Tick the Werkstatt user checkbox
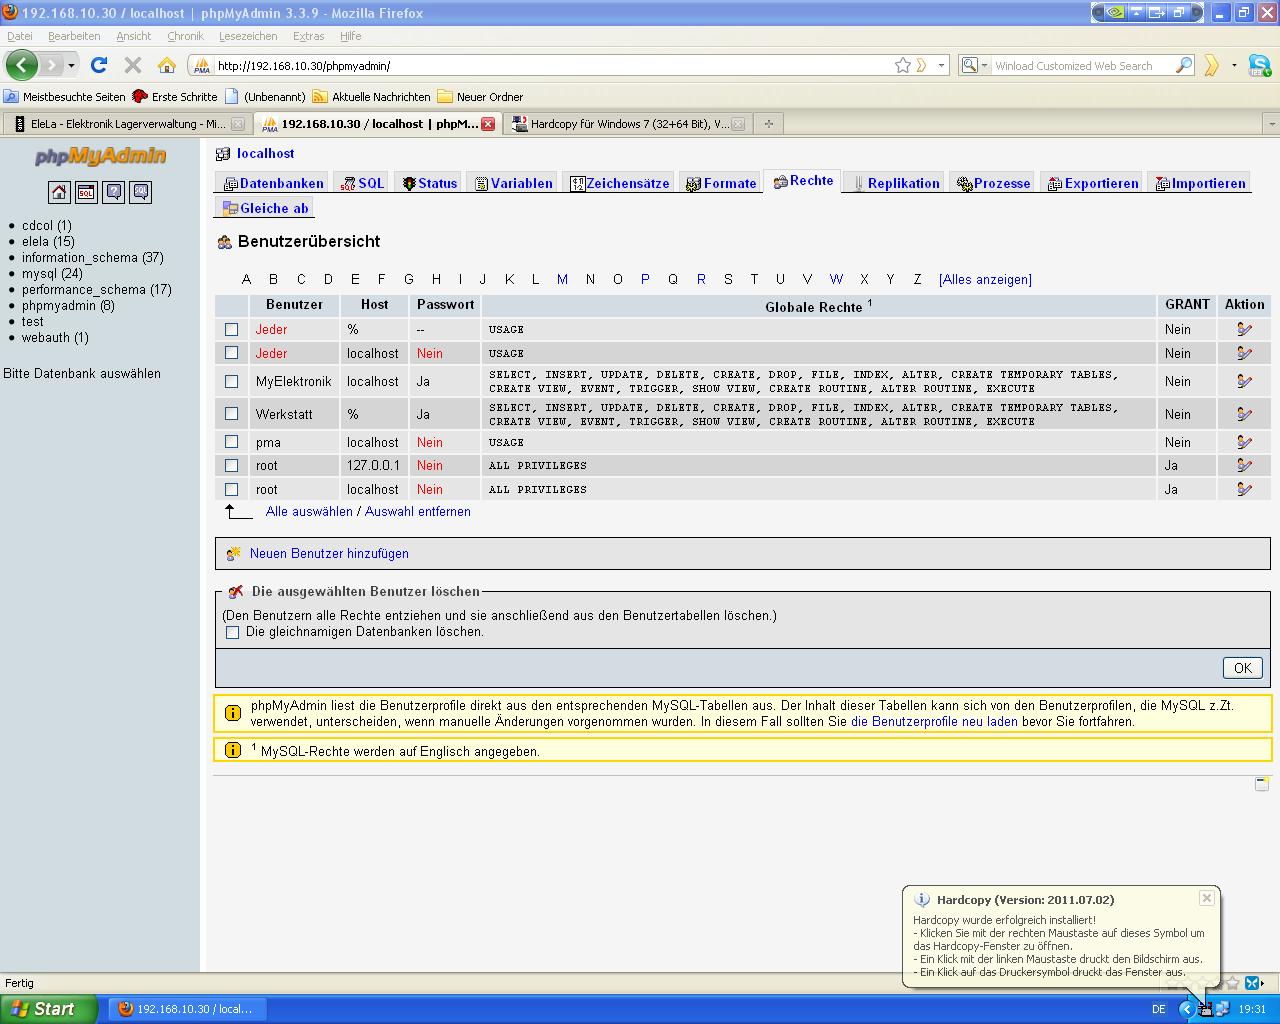The width and height of the screenshot is (1280, 1024). [232, 414]
